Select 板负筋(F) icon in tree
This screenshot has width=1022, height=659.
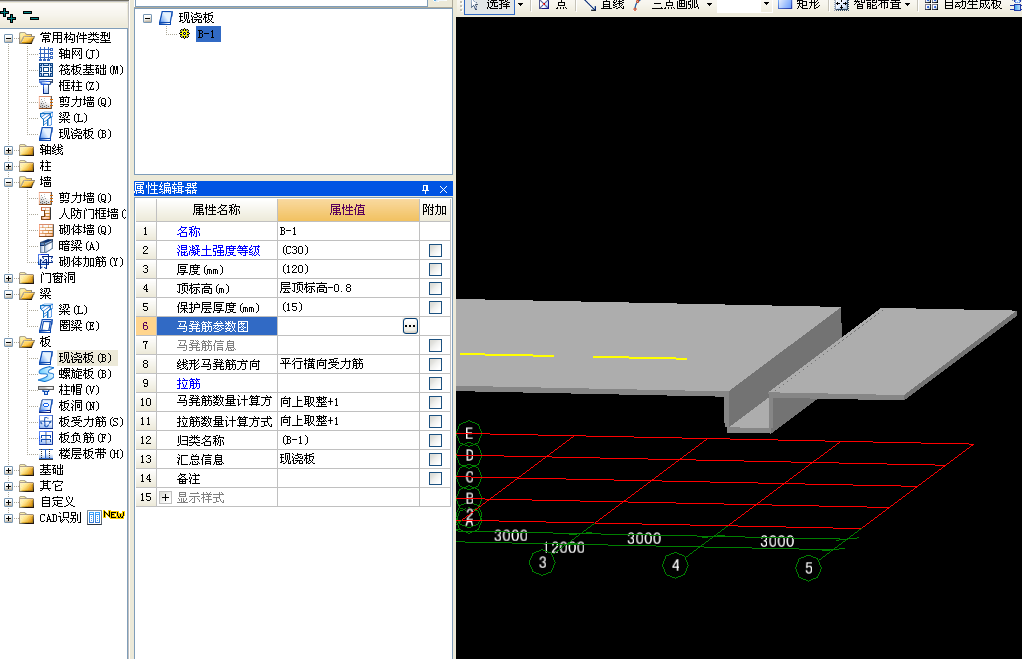46,437
